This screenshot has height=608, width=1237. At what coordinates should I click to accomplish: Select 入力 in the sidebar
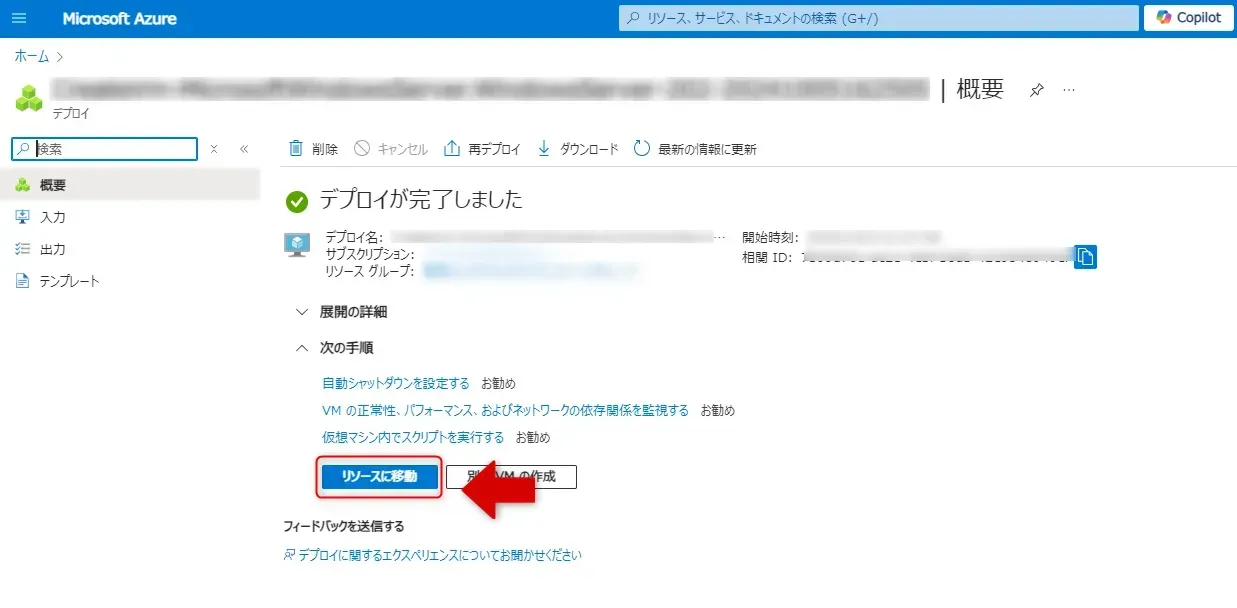point(52,217)
